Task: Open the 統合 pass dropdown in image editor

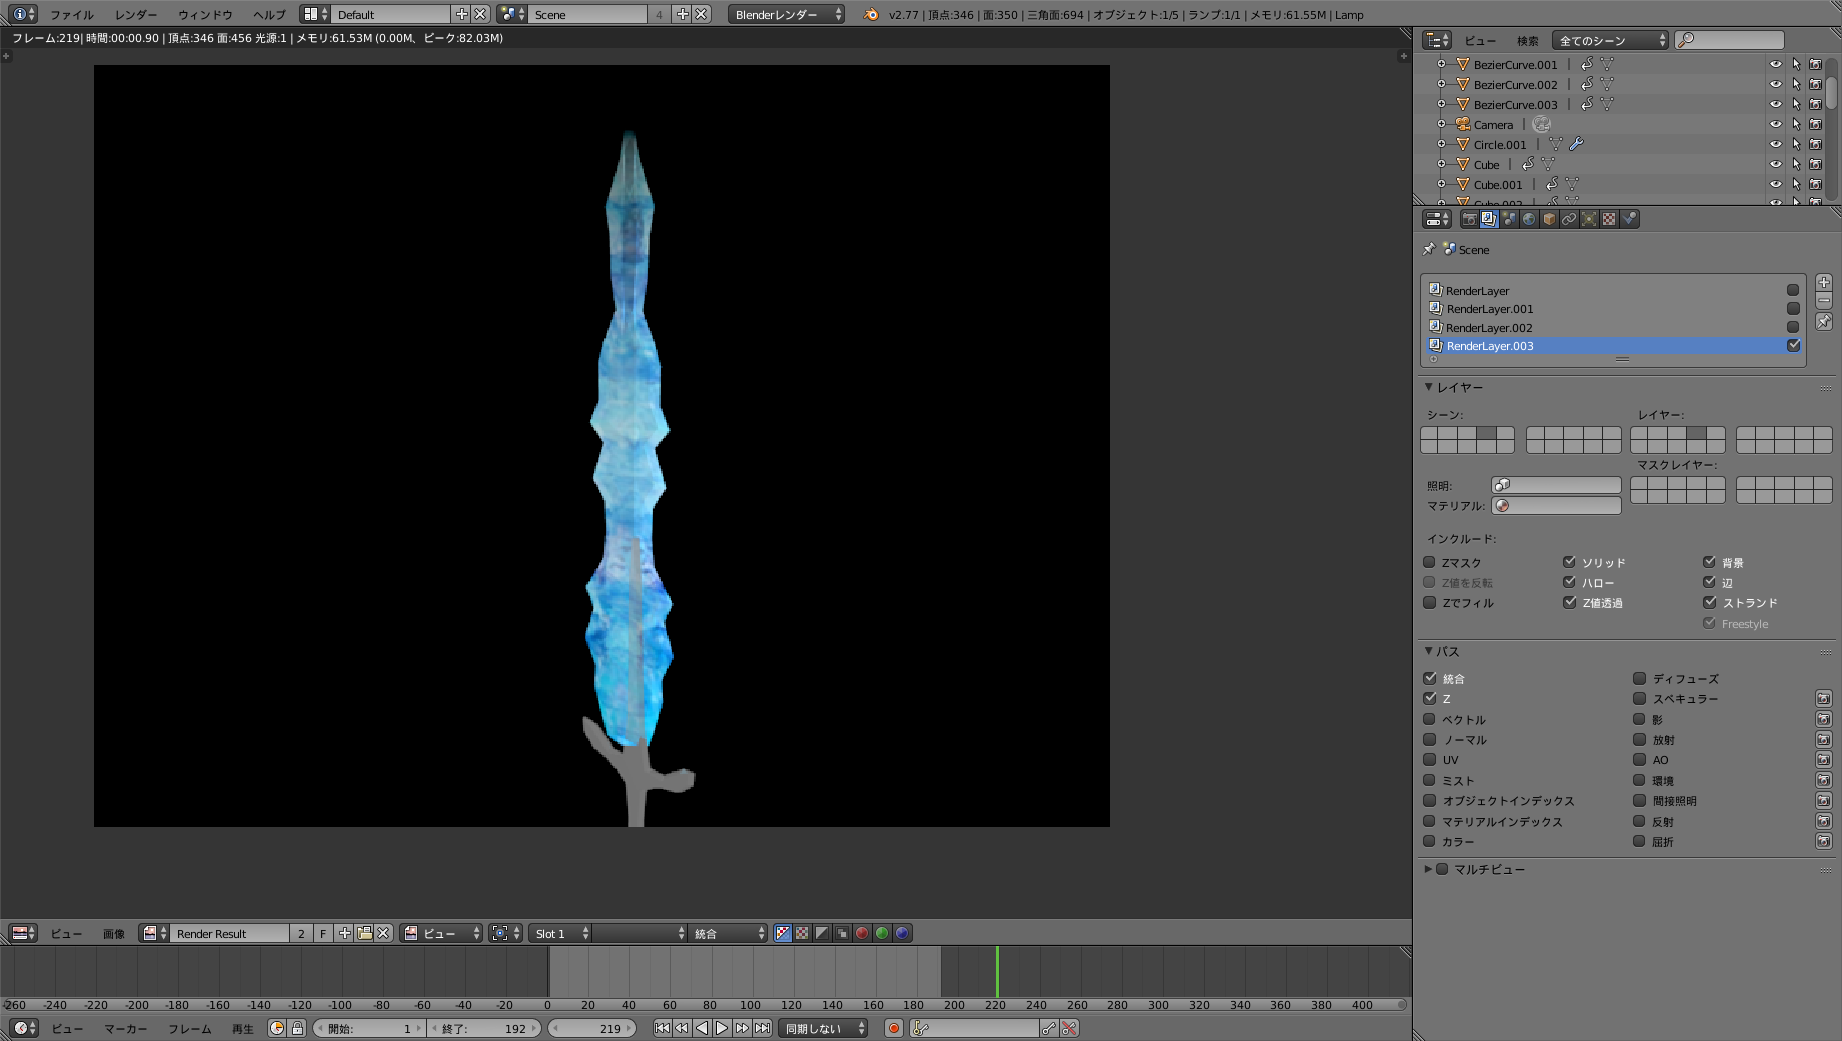Action: coord(728,933)
